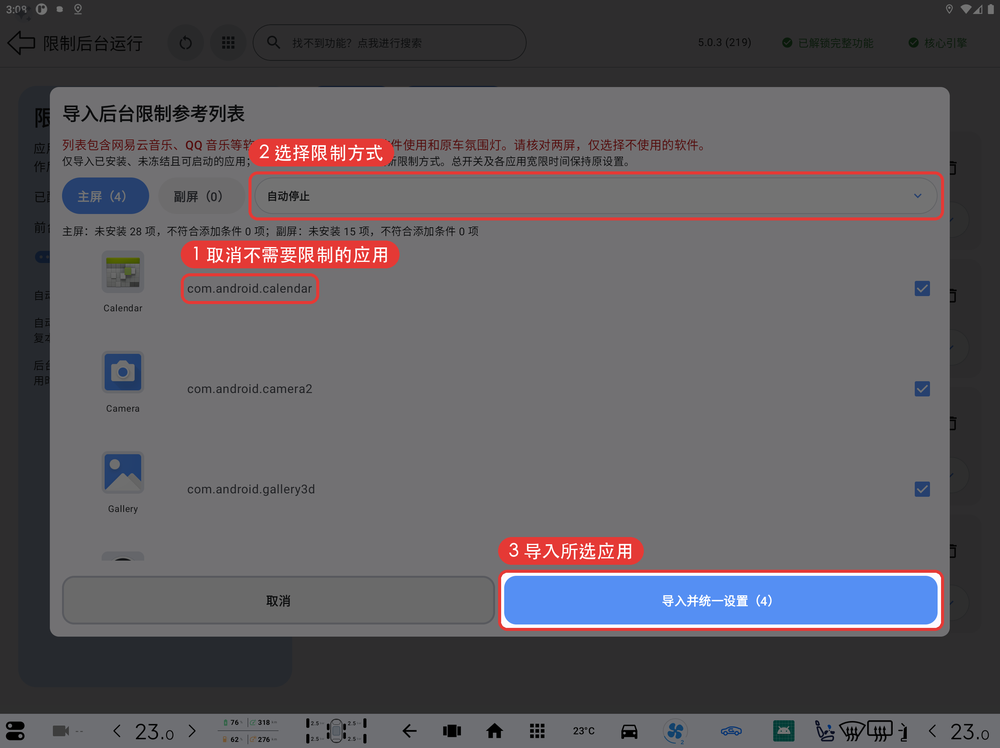Viewport: 1000px width, 748px height.
Task: Tap the wifi icon in status bar
Action: [966, 9]
